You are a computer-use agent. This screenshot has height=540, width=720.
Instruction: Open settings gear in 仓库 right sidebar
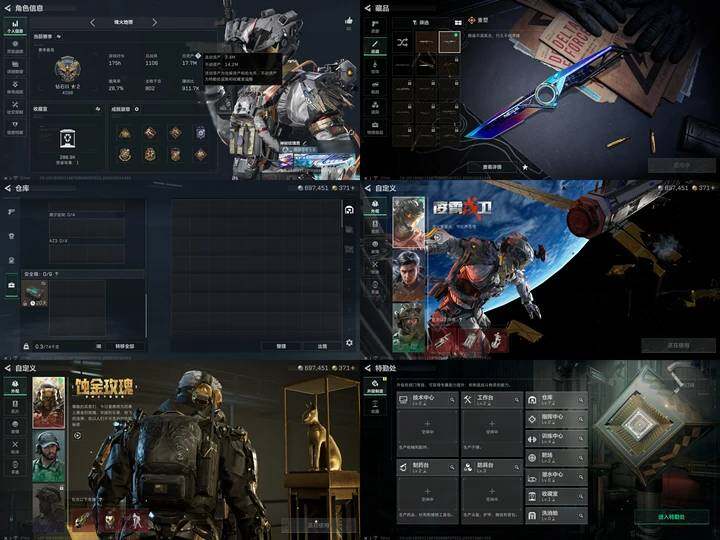pos(349,343)
